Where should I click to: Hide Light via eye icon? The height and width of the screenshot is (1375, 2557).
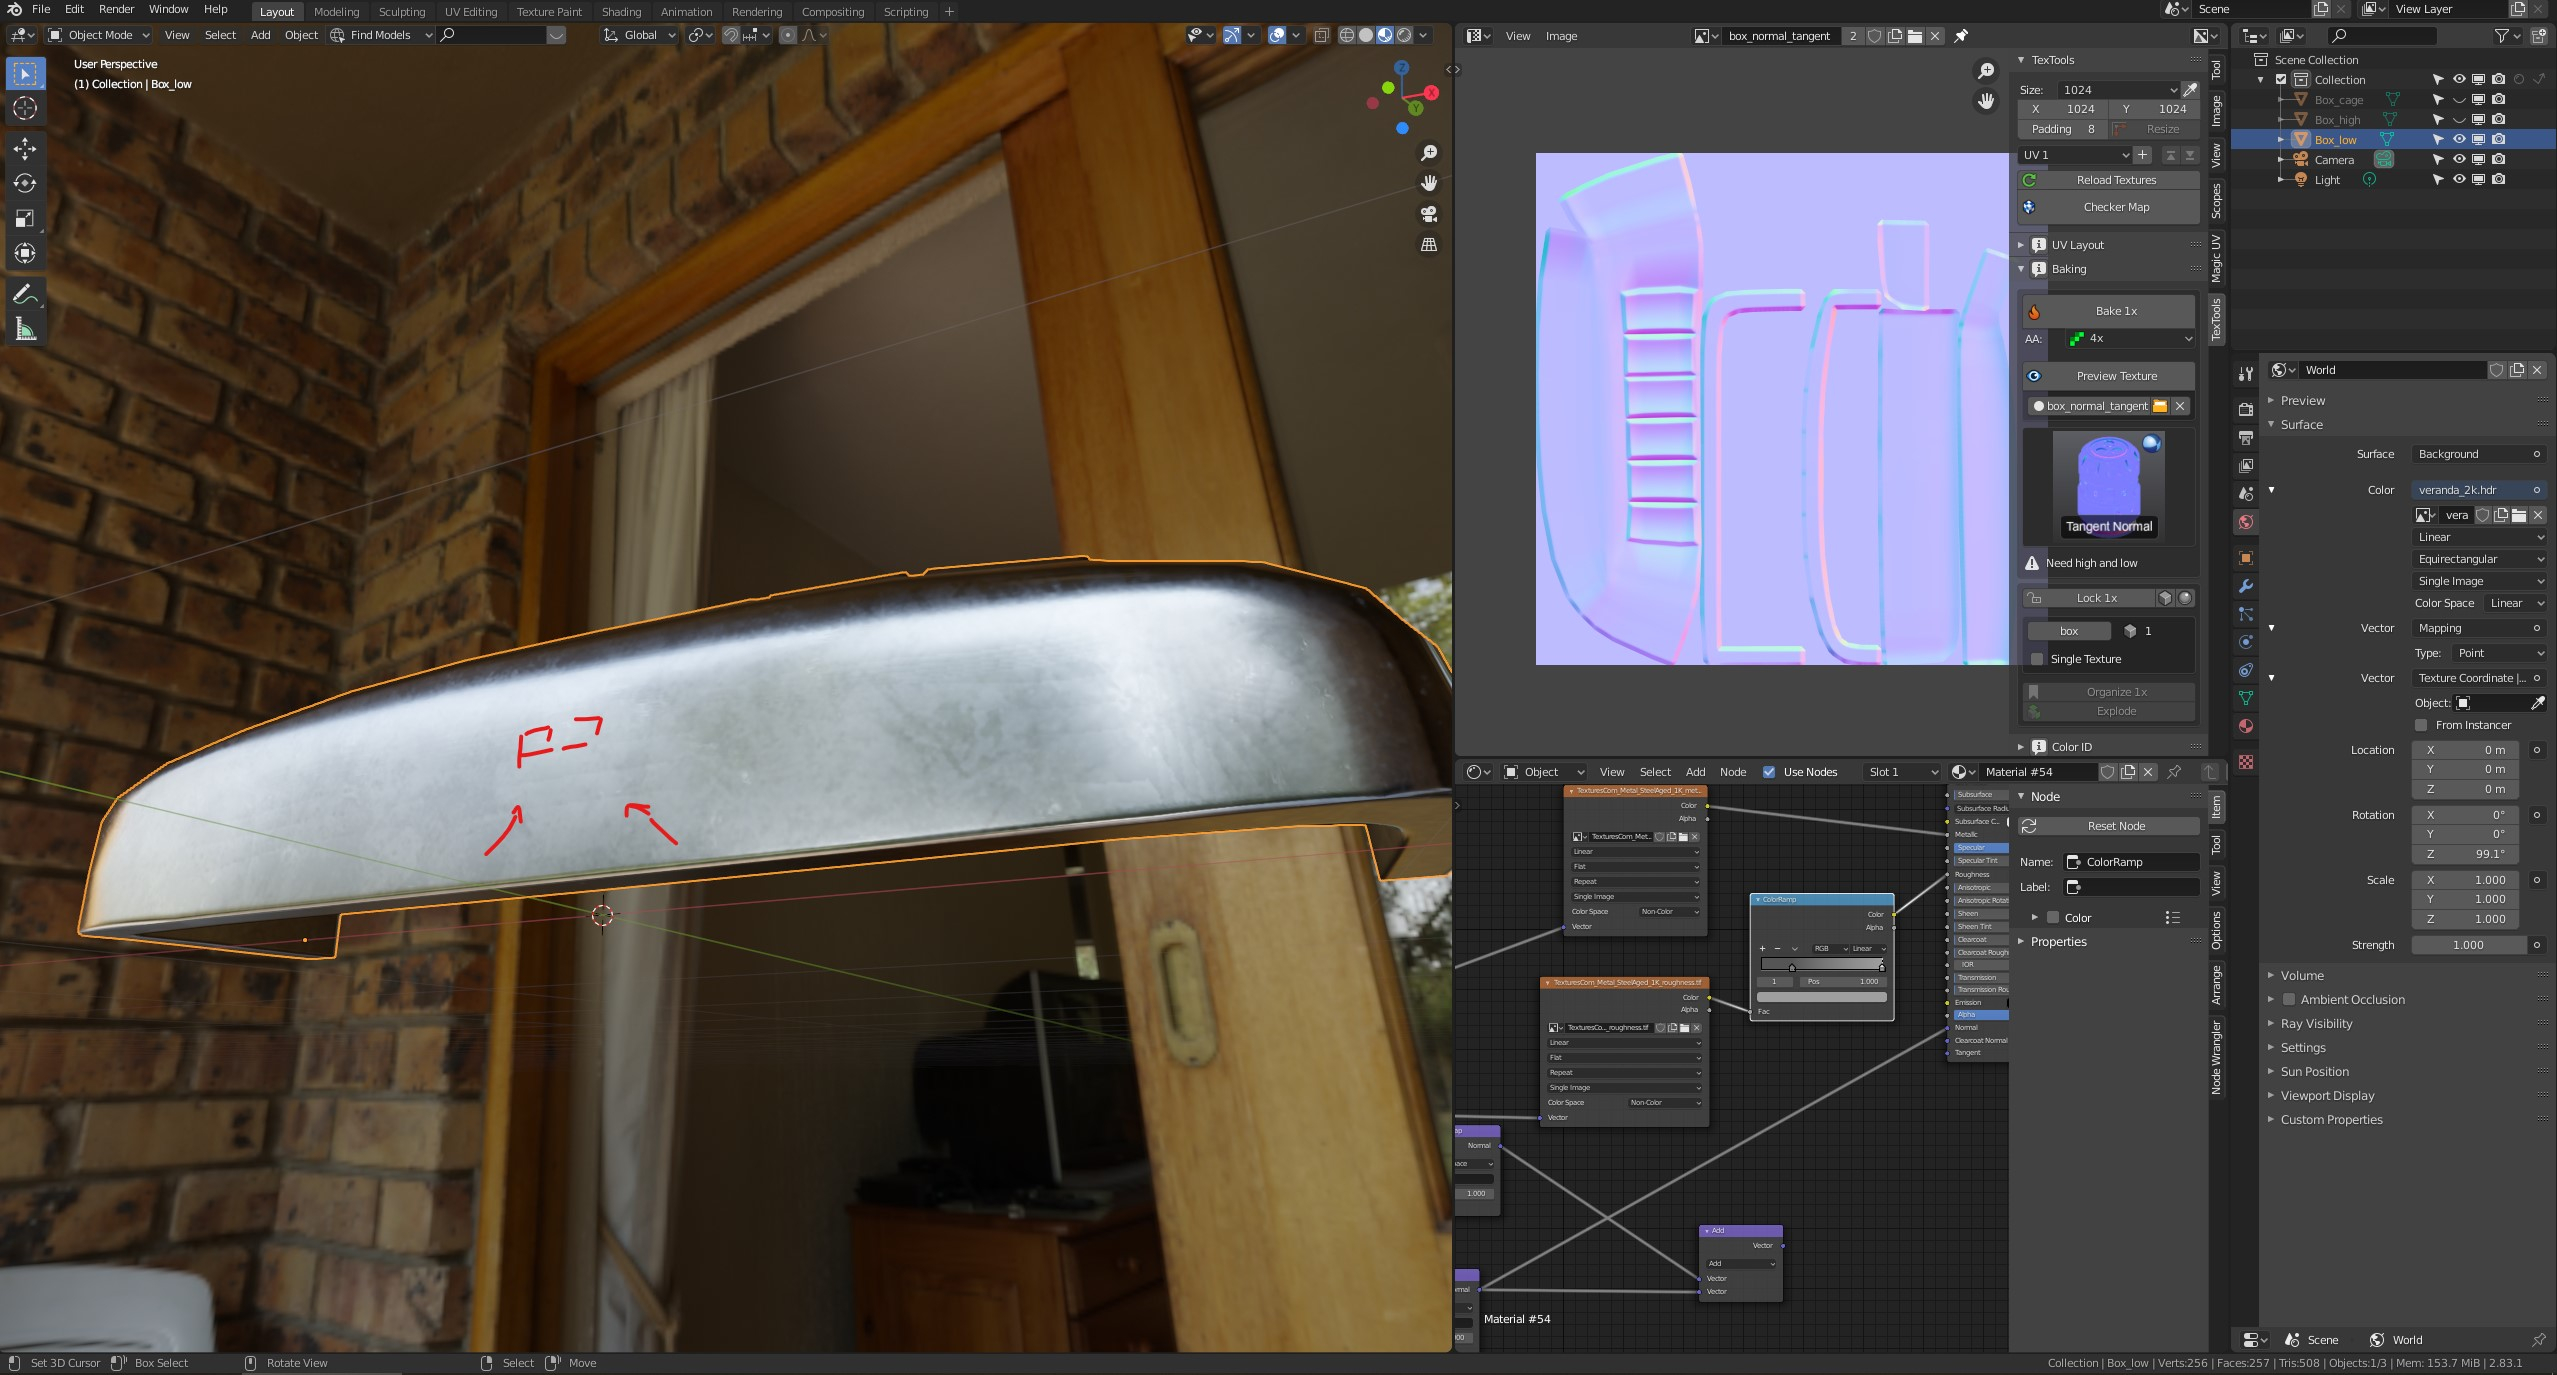pyautogui.click(x=2459, y=180)
